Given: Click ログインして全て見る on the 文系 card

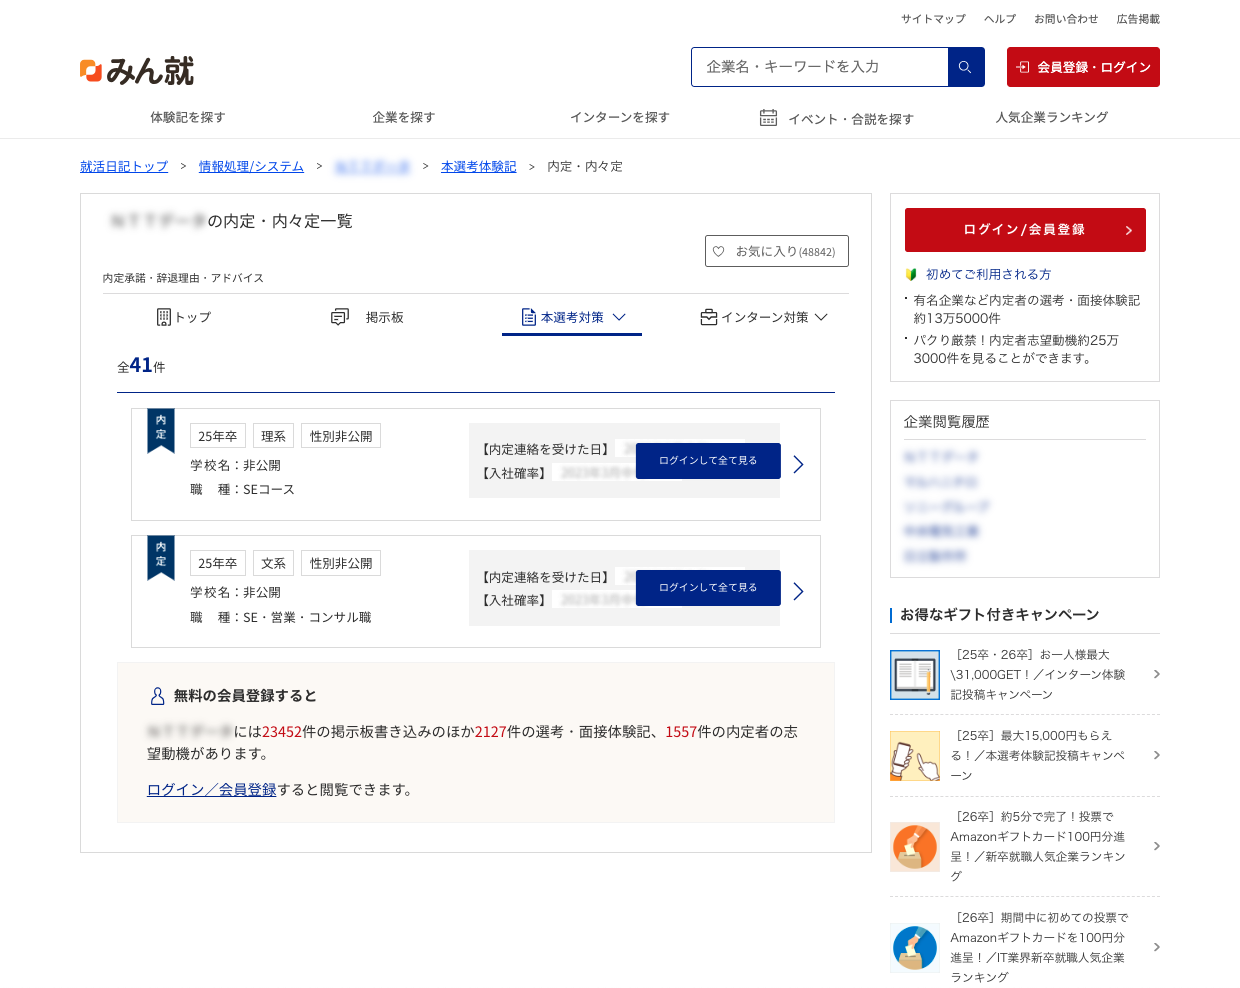Looking at the screenshot, I should pyautogui.click(x=708, y=588).
